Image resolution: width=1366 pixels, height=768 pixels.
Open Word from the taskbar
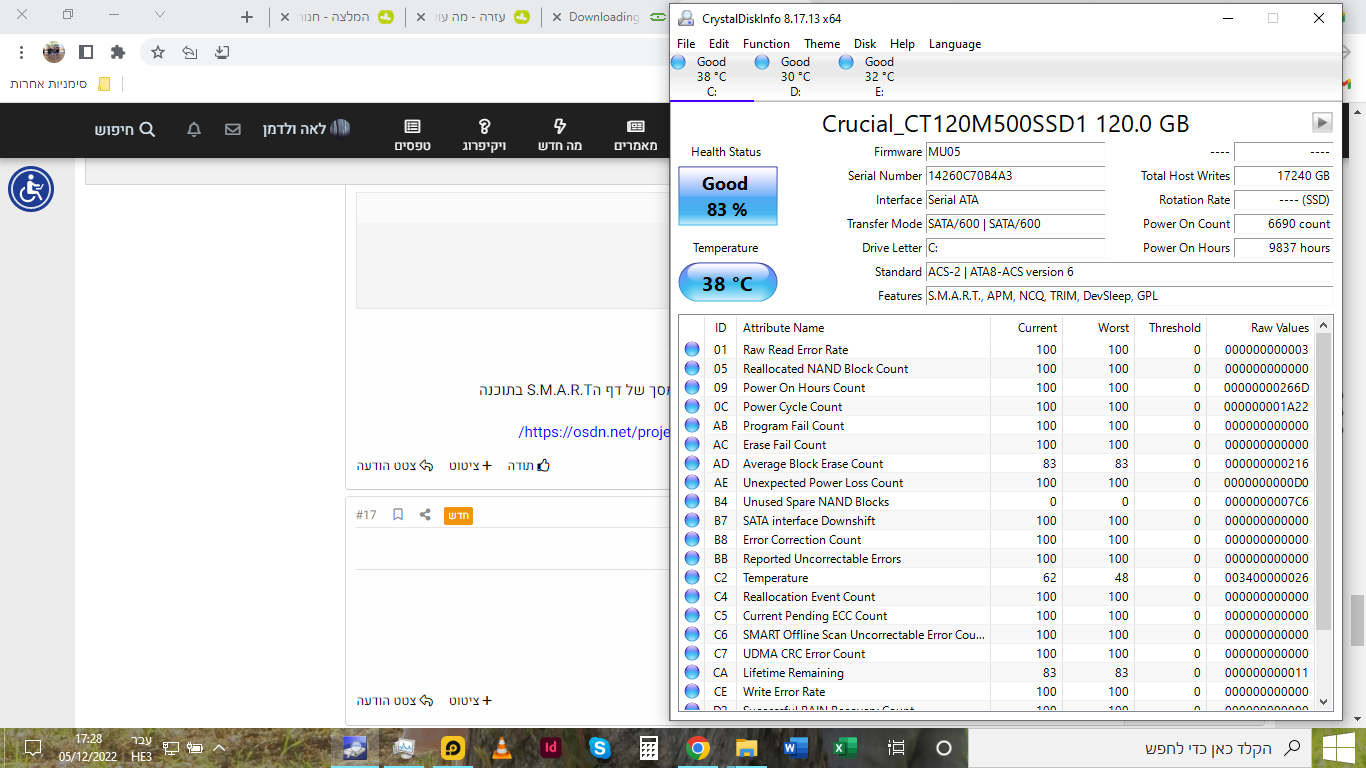pos(796,747)
